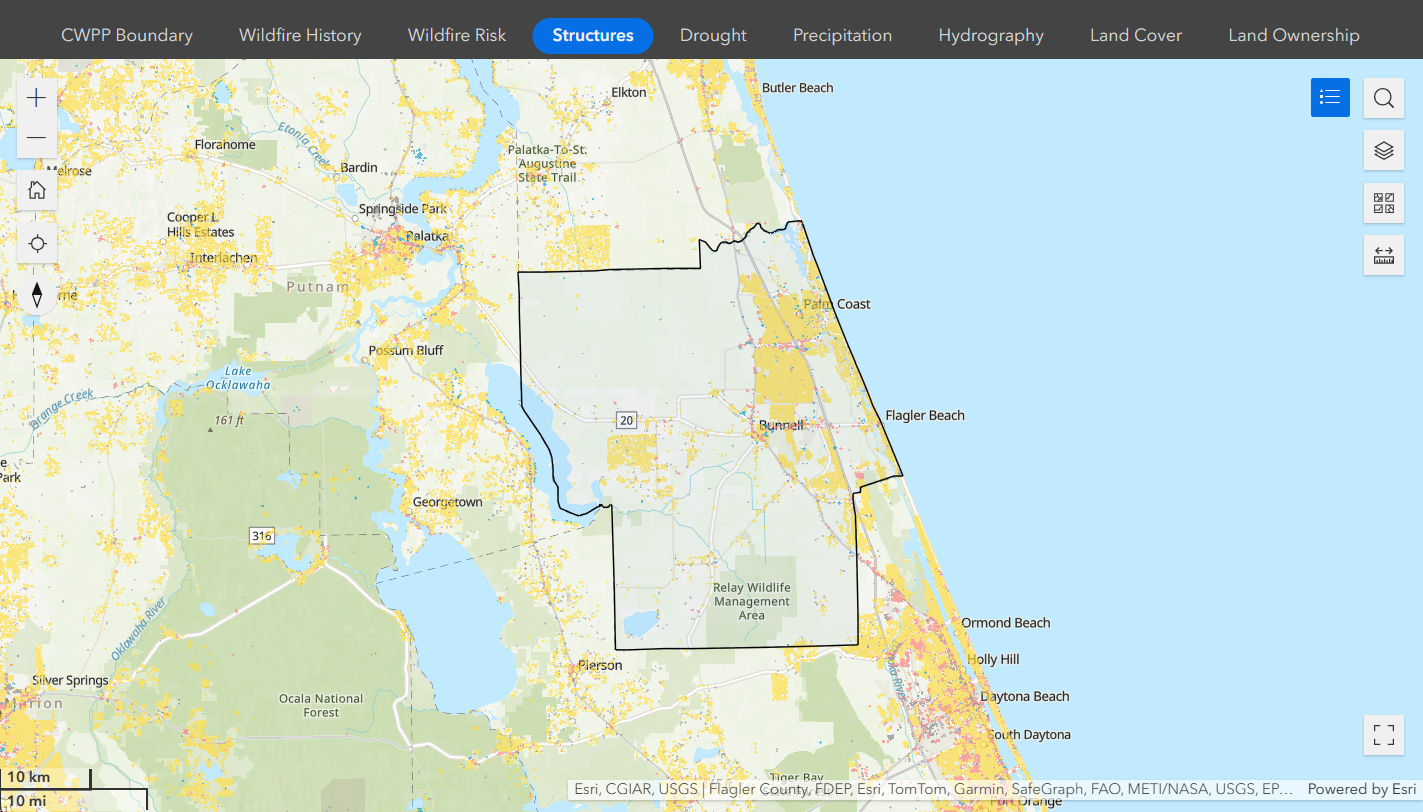Go to the Hydrography tab
Image resolution: width=1423 pixels, height=812 pixels.
click(x=990, y=35)
